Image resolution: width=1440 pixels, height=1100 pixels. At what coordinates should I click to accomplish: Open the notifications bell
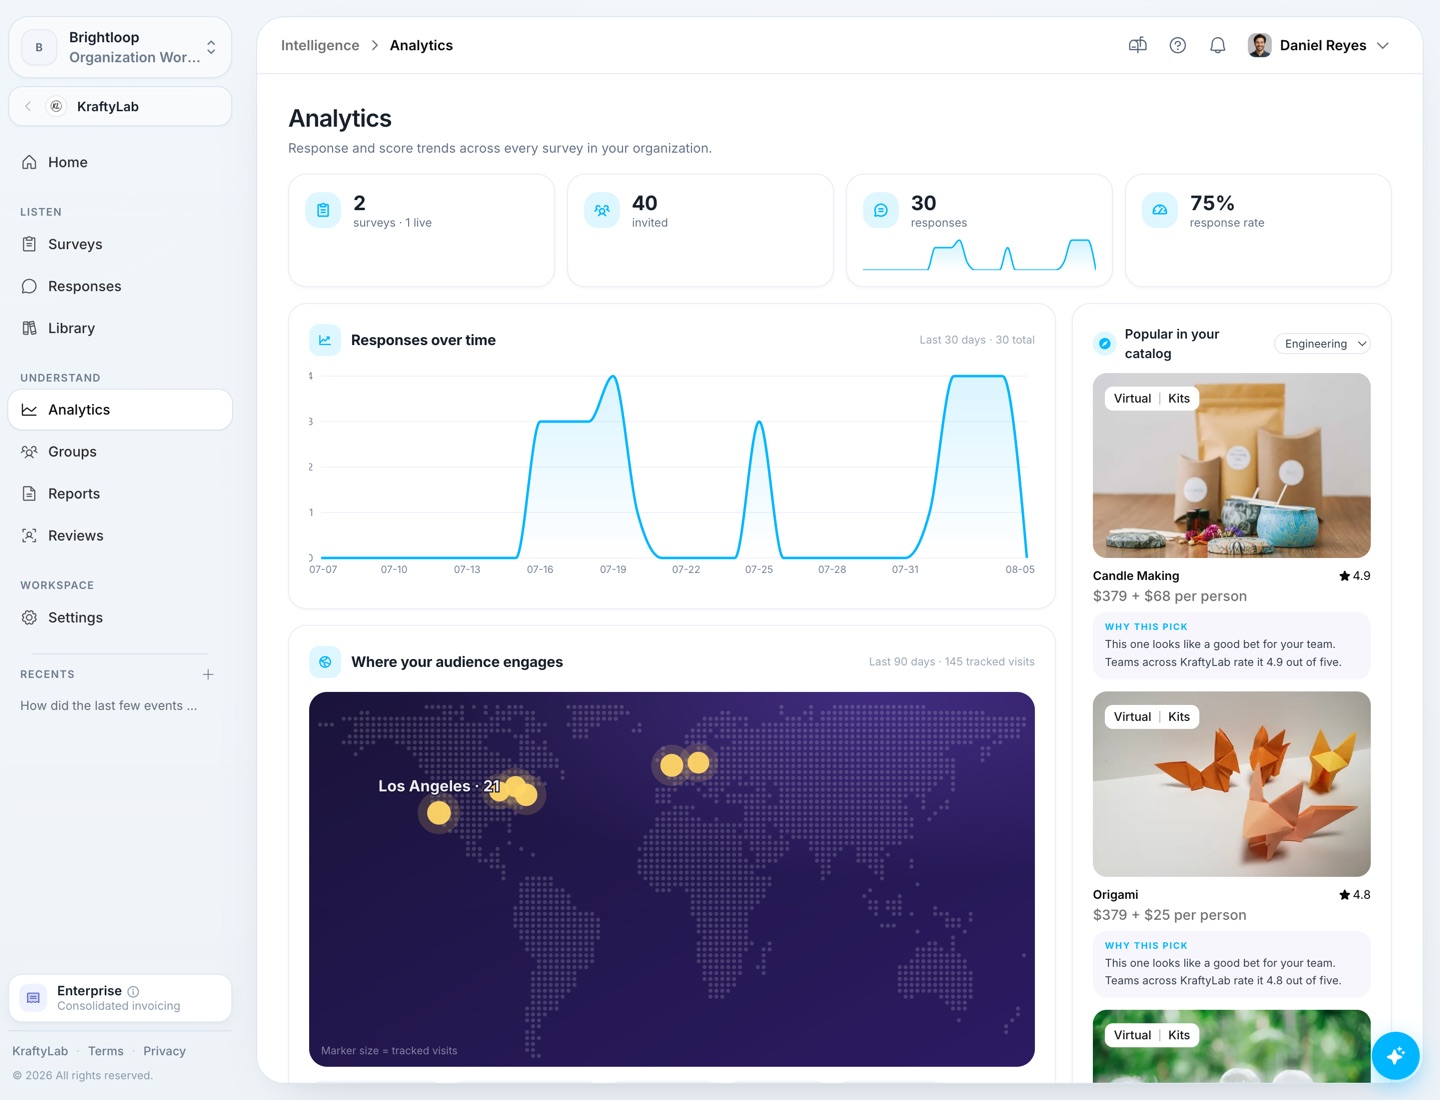tap(1217, 45)
